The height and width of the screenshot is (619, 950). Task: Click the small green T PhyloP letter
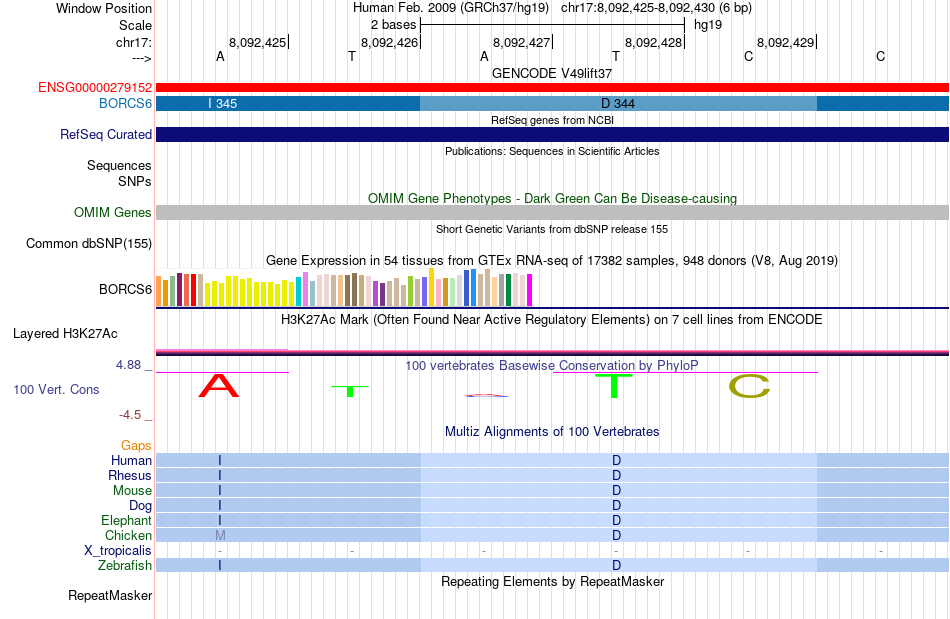coord(350,391)
